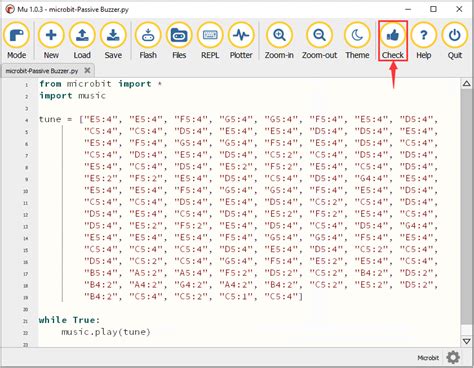Click the Microbit mode label

pyautogui.click(x=428, y=358)
